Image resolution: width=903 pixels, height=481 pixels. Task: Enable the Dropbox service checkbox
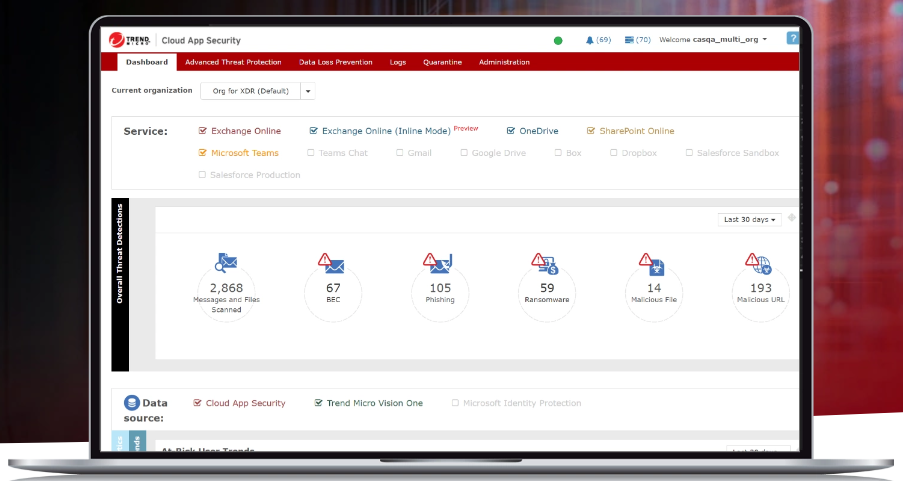613,153
